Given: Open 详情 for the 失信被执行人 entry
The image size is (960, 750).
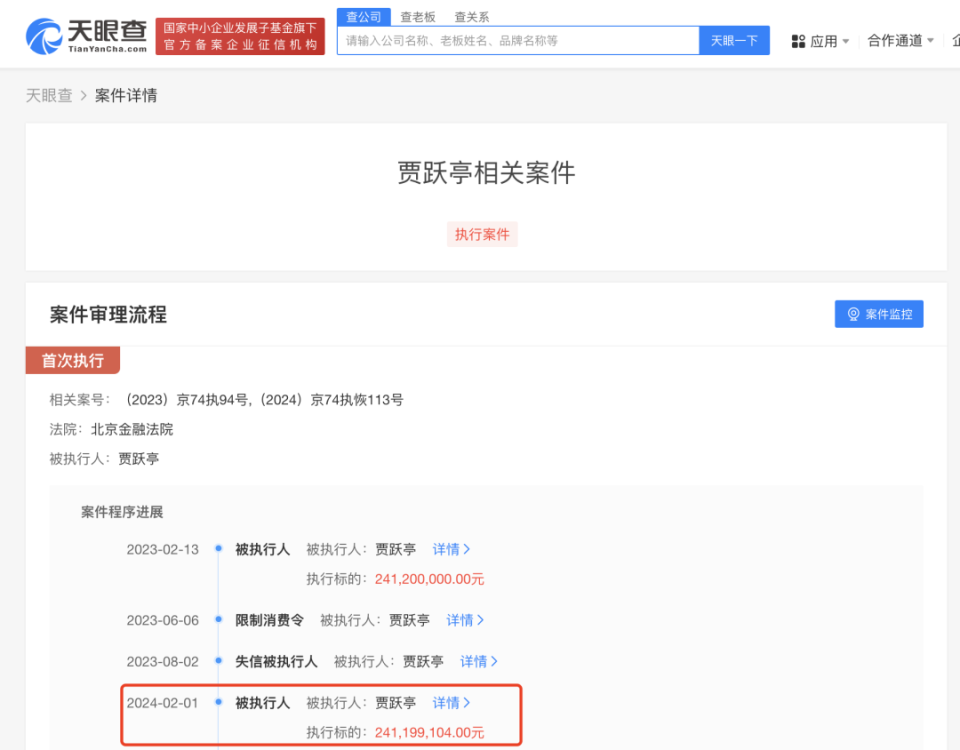Looking at the screenshot, I should click(x=476, y=661).
